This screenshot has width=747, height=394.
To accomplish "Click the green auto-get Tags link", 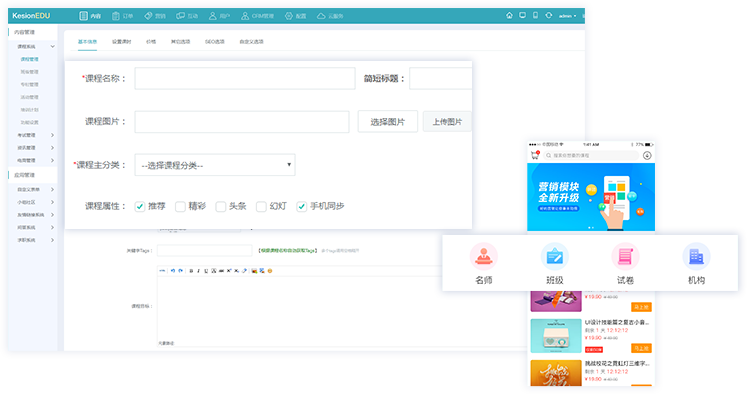I will 287,250.
